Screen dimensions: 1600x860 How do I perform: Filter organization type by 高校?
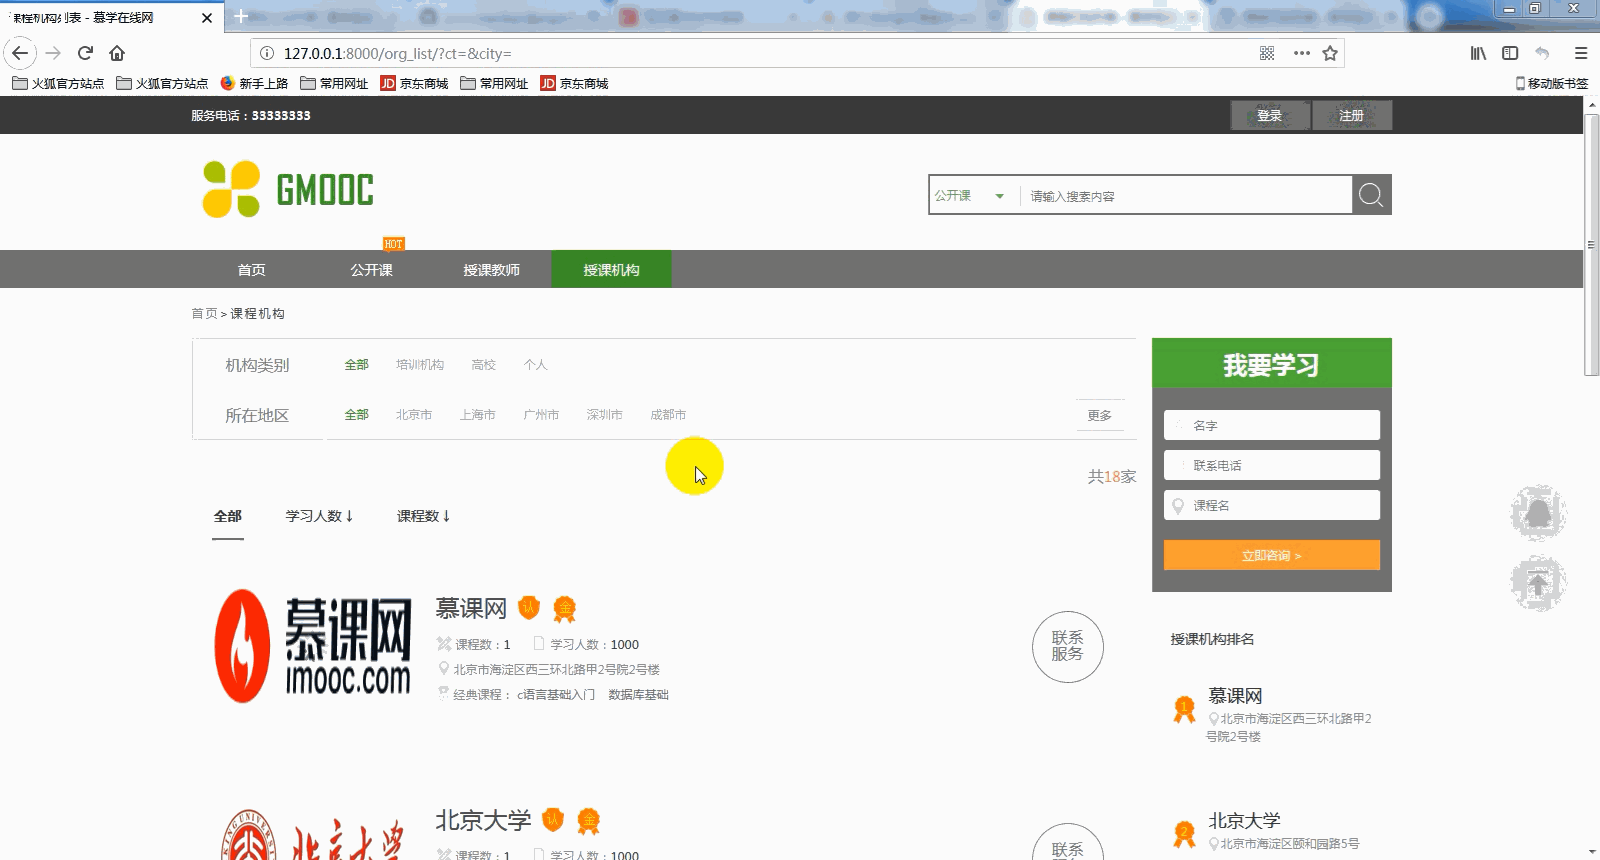(x=484, y=365)
